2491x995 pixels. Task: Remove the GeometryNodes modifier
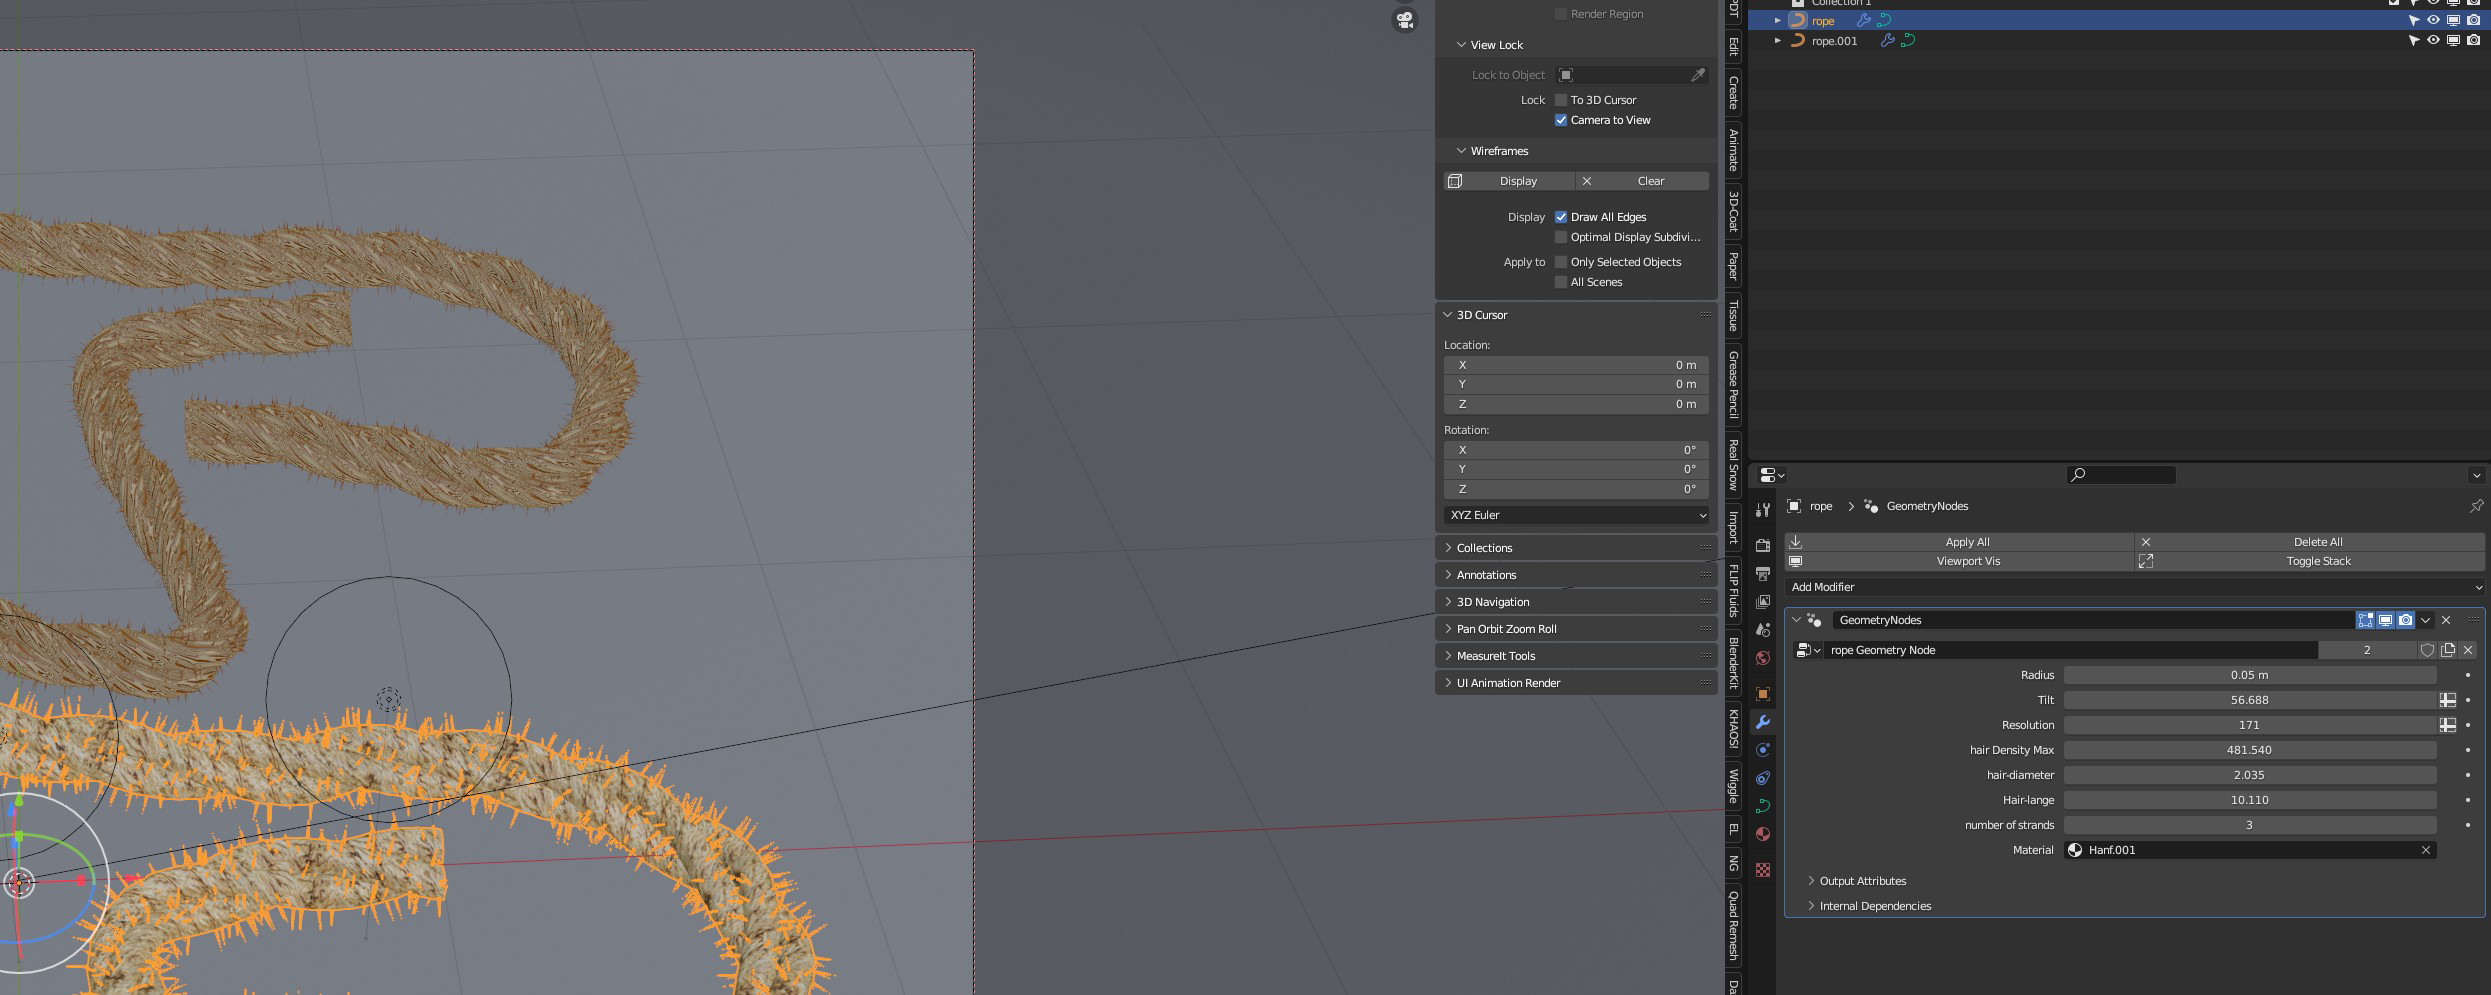pos(2446,620)
